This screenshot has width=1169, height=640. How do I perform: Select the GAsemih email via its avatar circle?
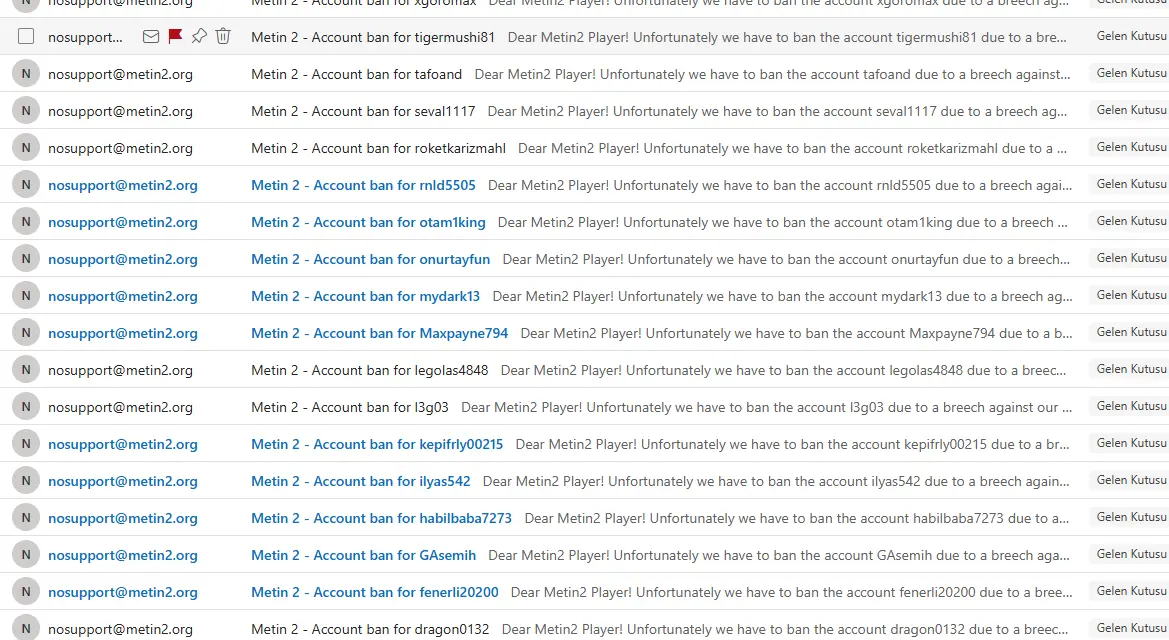tap(26, 555)
